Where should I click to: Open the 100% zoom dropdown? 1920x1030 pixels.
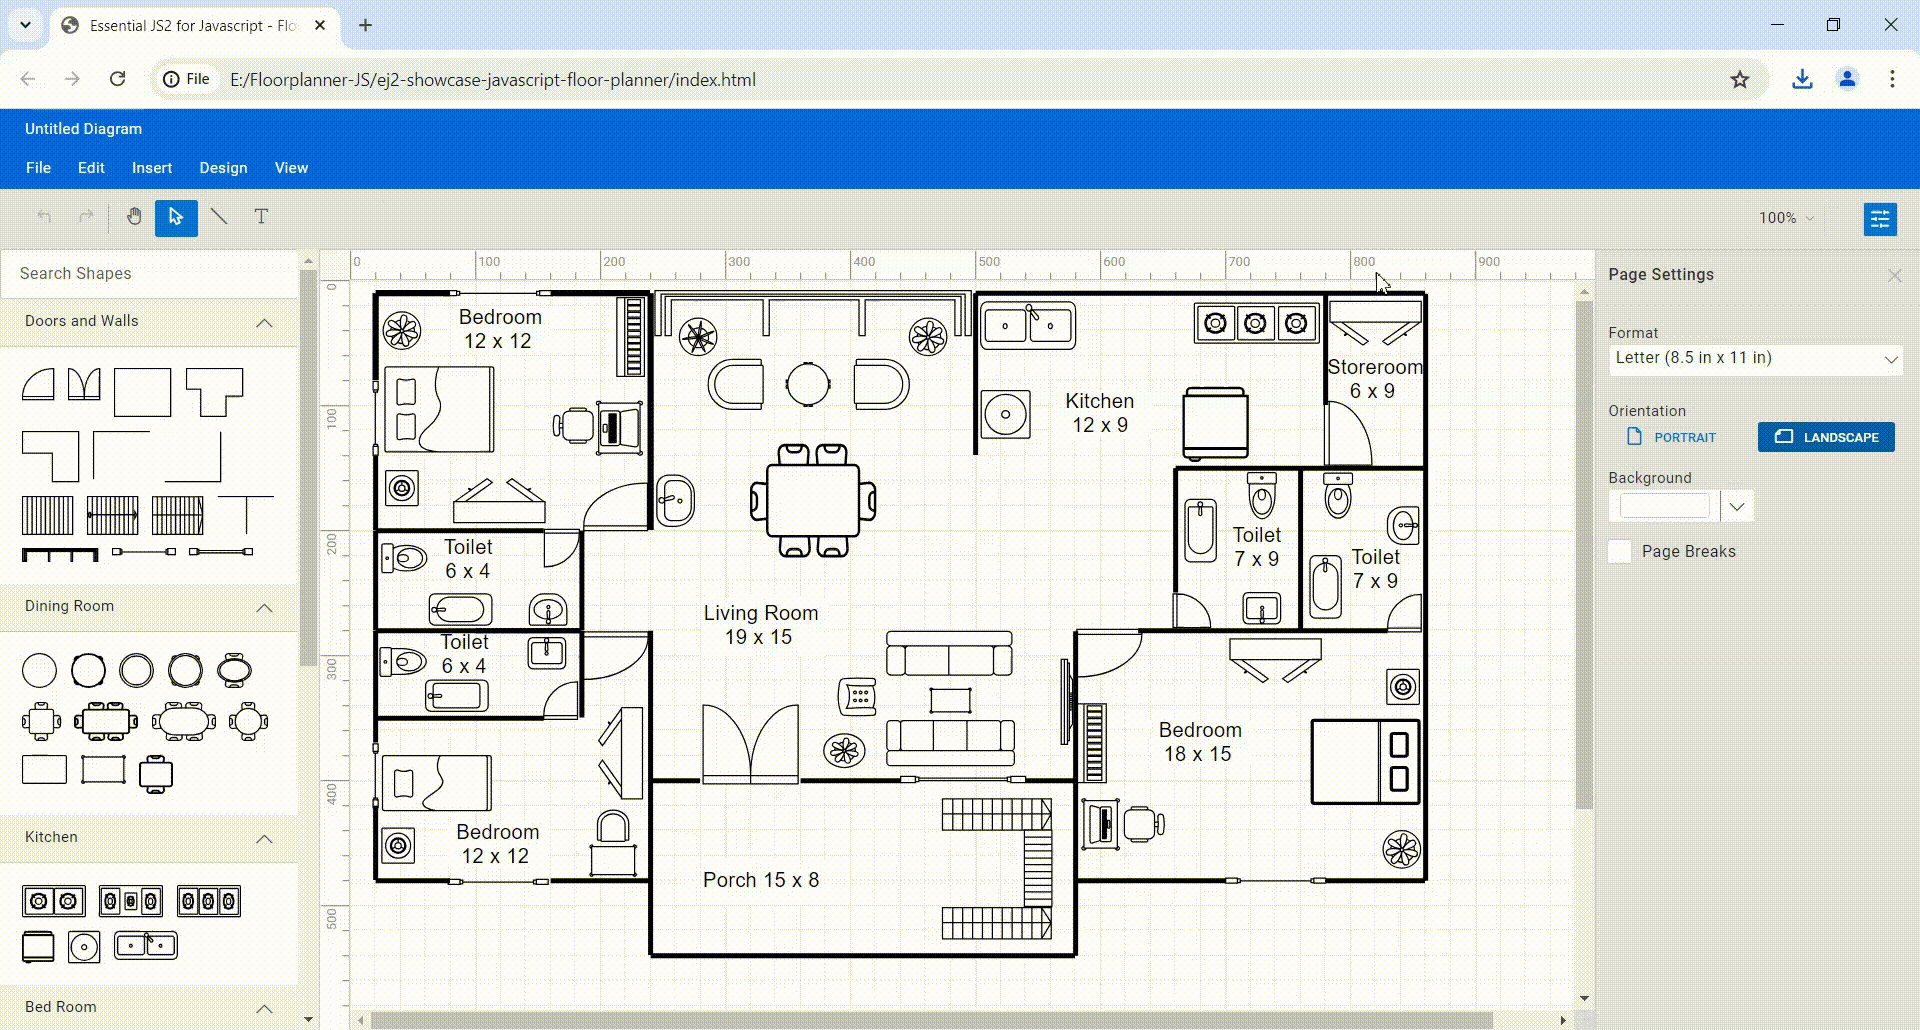(1786, 218)
